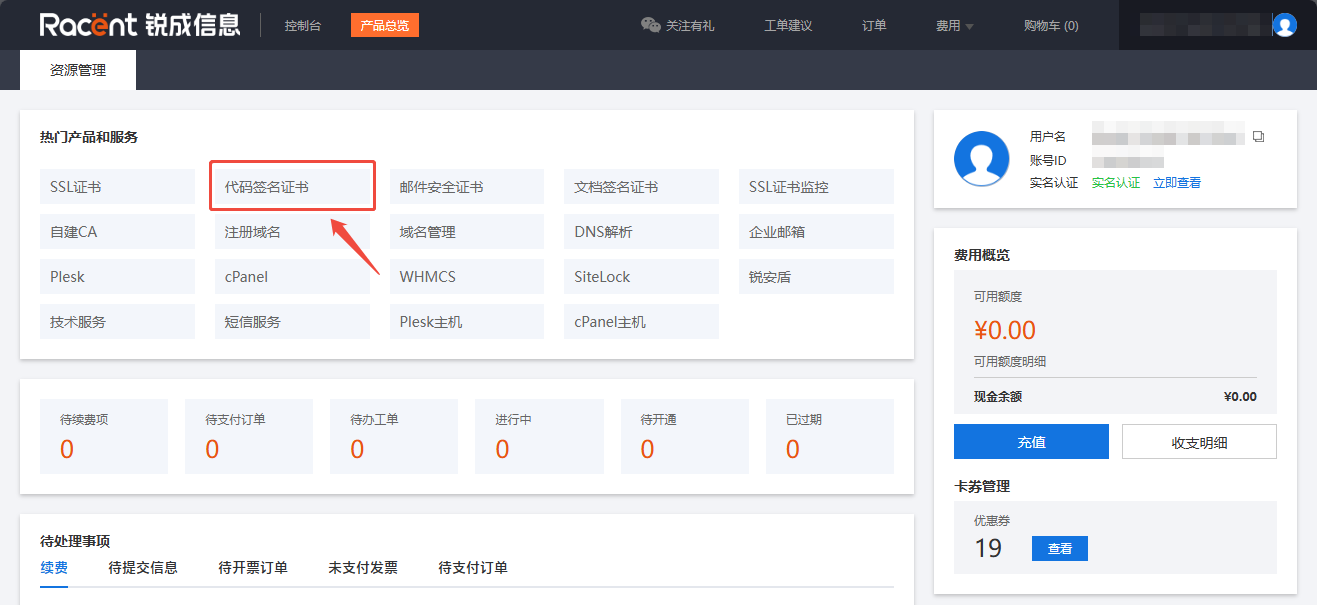Switch to the 未支付发票 tab
The width and height of the screenshot is (1317, 605).
point(365,567)
